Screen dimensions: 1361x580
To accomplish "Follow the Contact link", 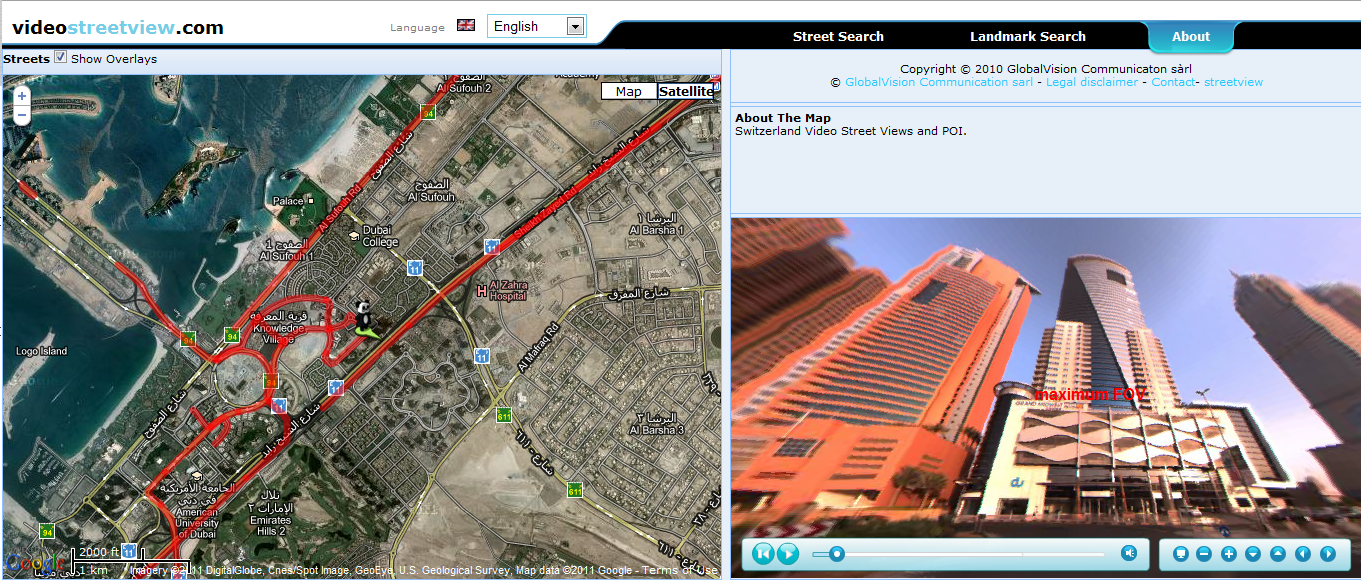I will [1173, 82].
